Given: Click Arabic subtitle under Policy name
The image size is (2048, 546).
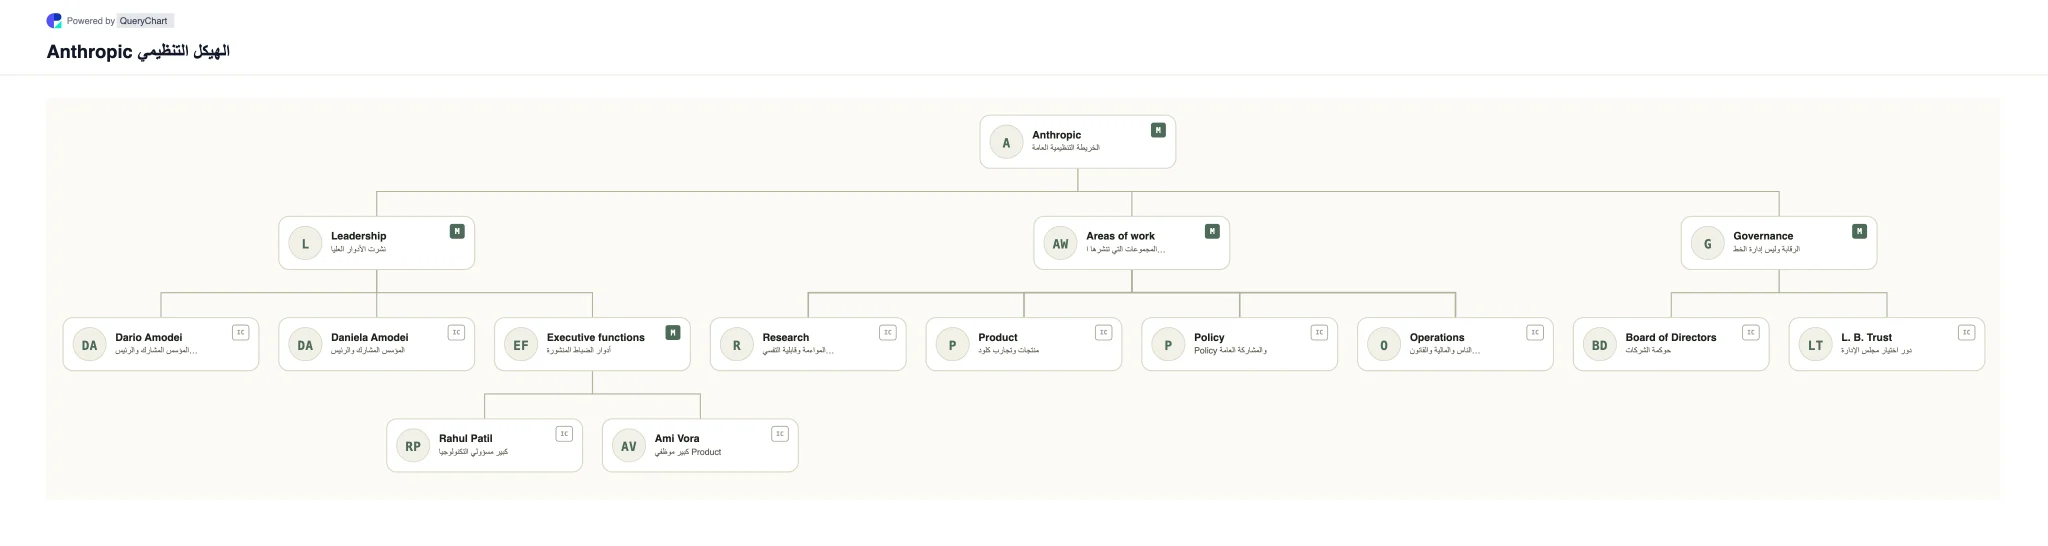Looking at the screenshot, I should [1230, 351].
